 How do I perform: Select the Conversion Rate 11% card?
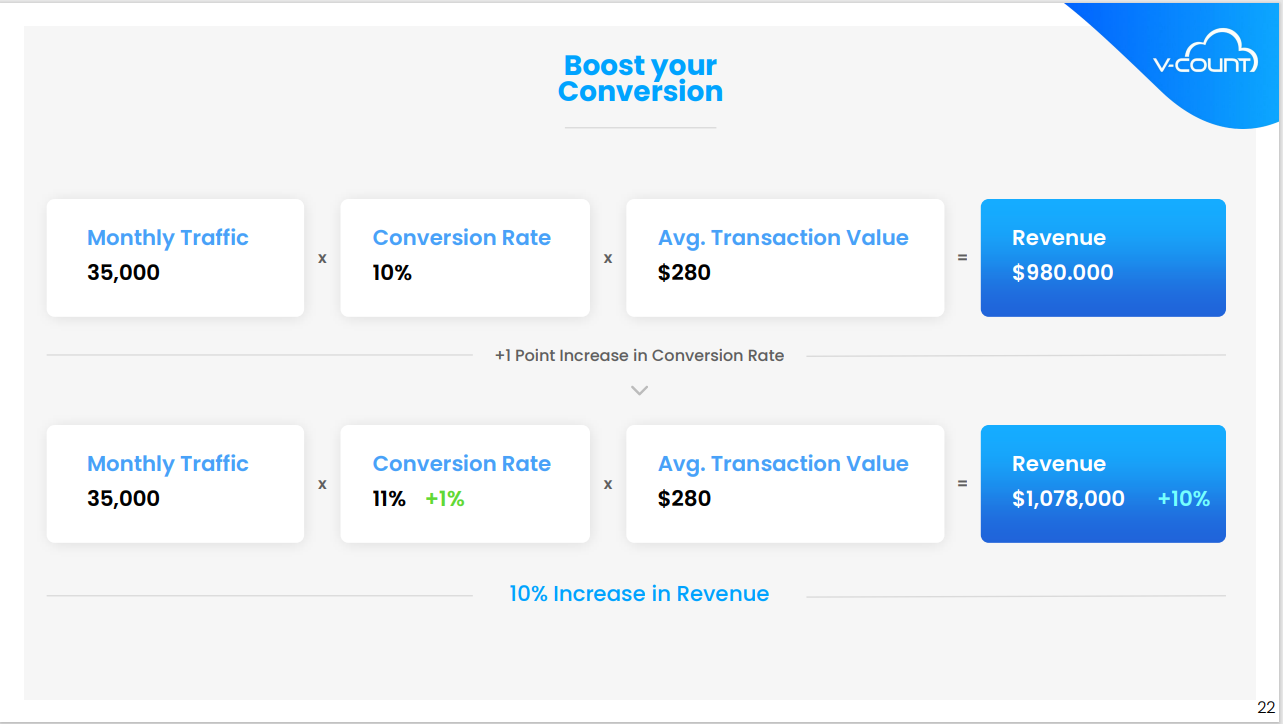pyautogui.click(x=465, y=484)
